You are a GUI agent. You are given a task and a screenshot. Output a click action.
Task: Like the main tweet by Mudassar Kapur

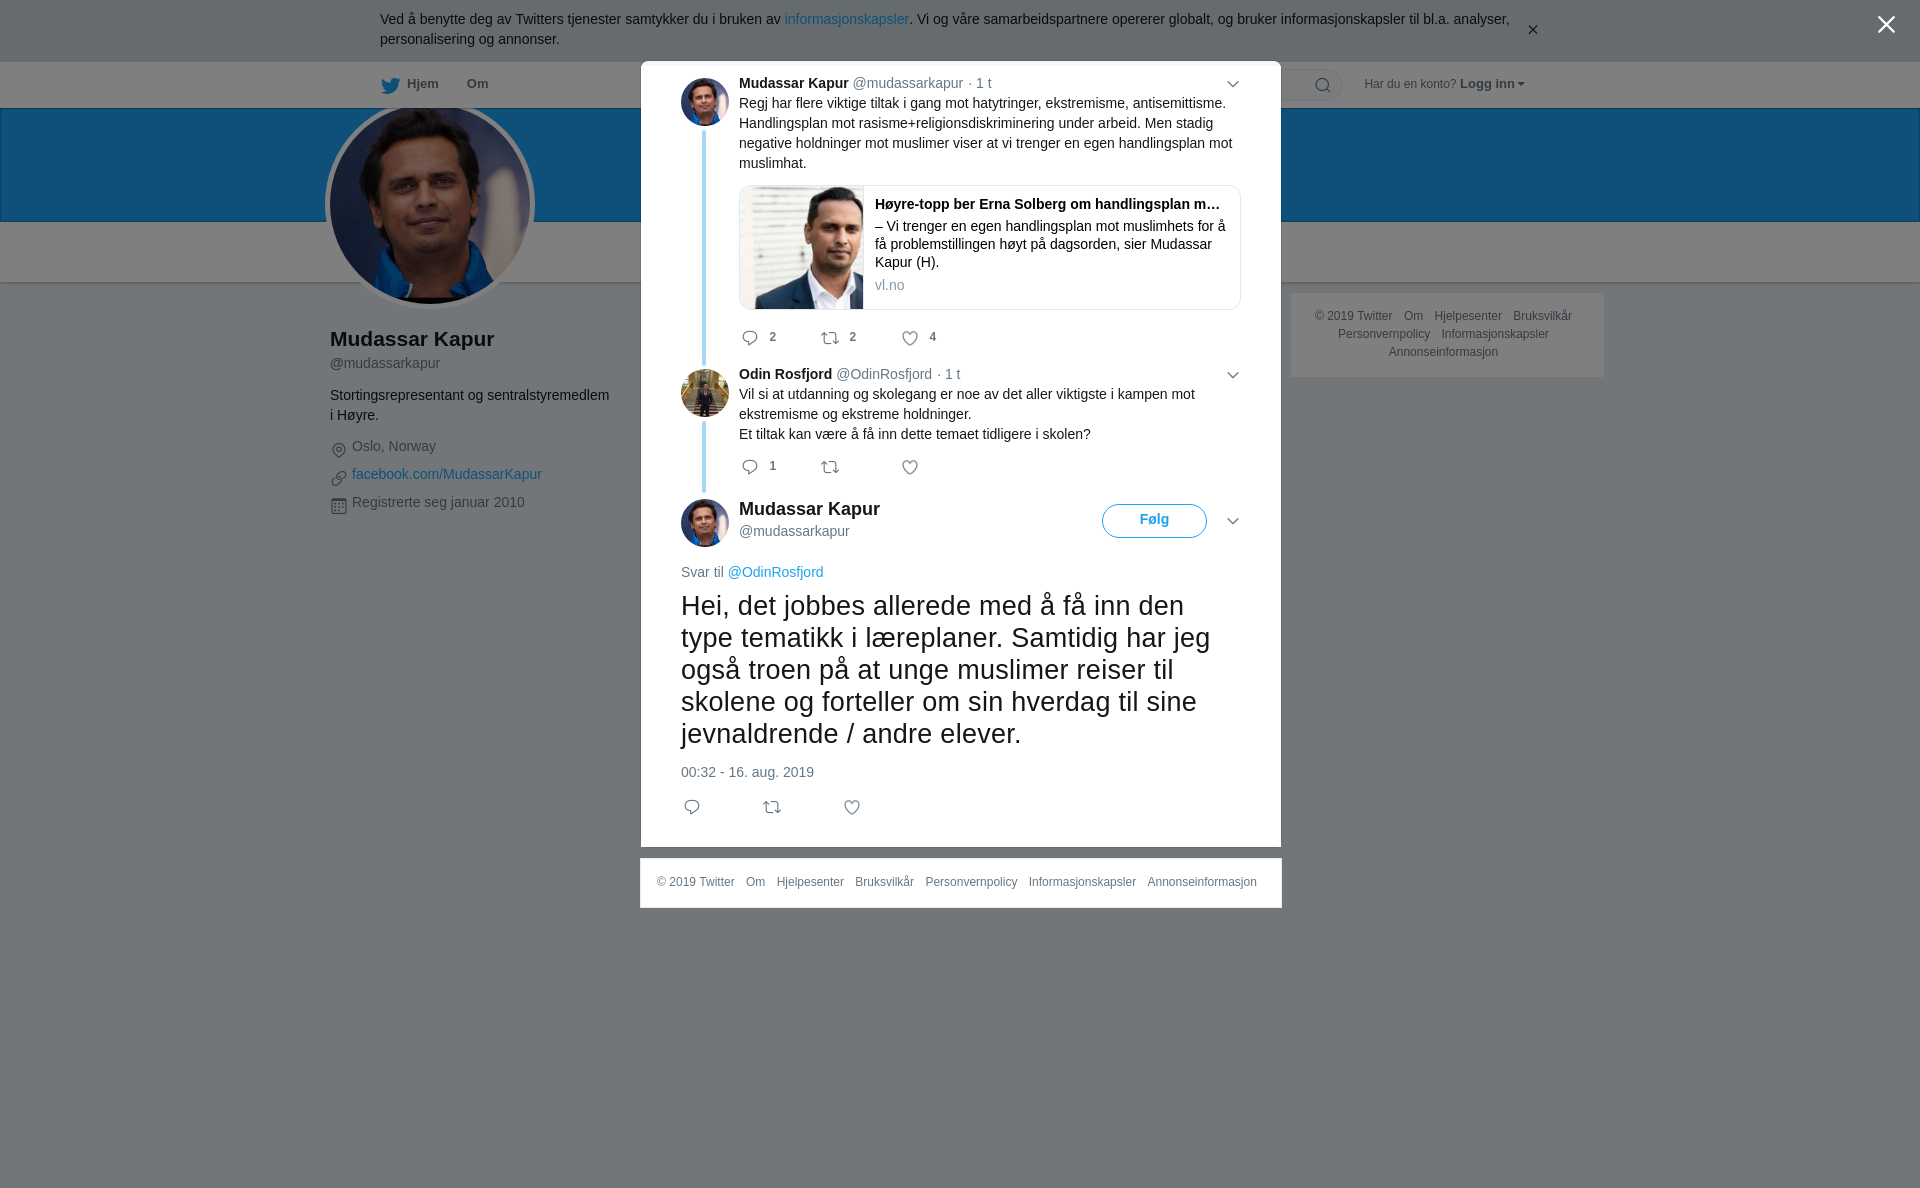coord(852,807)
